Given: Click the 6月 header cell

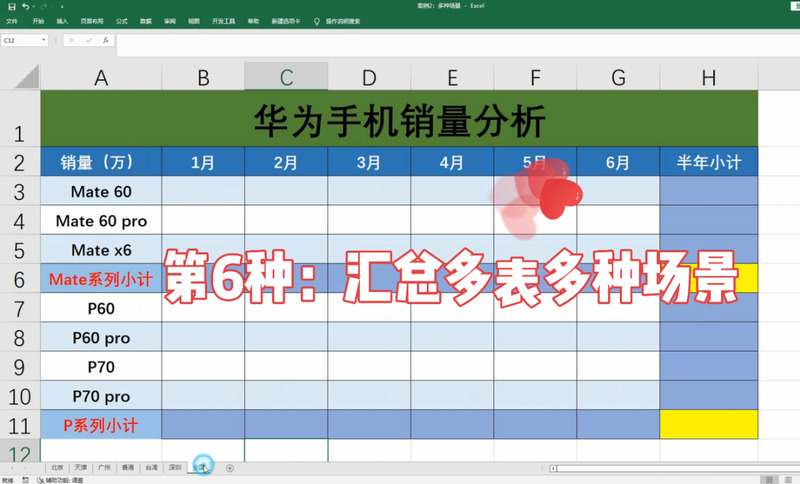Looking at the screenshot, I should (x=618, y=162).
